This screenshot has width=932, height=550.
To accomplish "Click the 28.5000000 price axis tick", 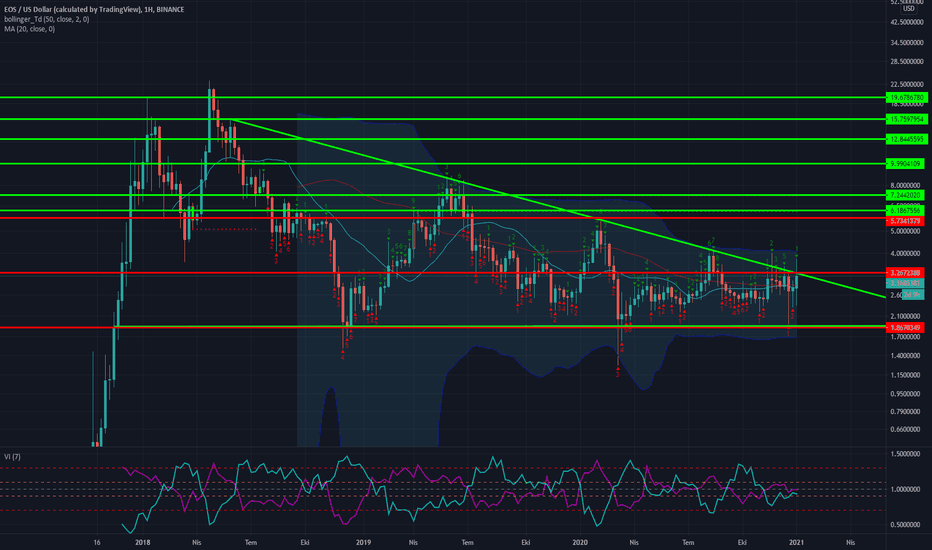I will click(906, 62).
